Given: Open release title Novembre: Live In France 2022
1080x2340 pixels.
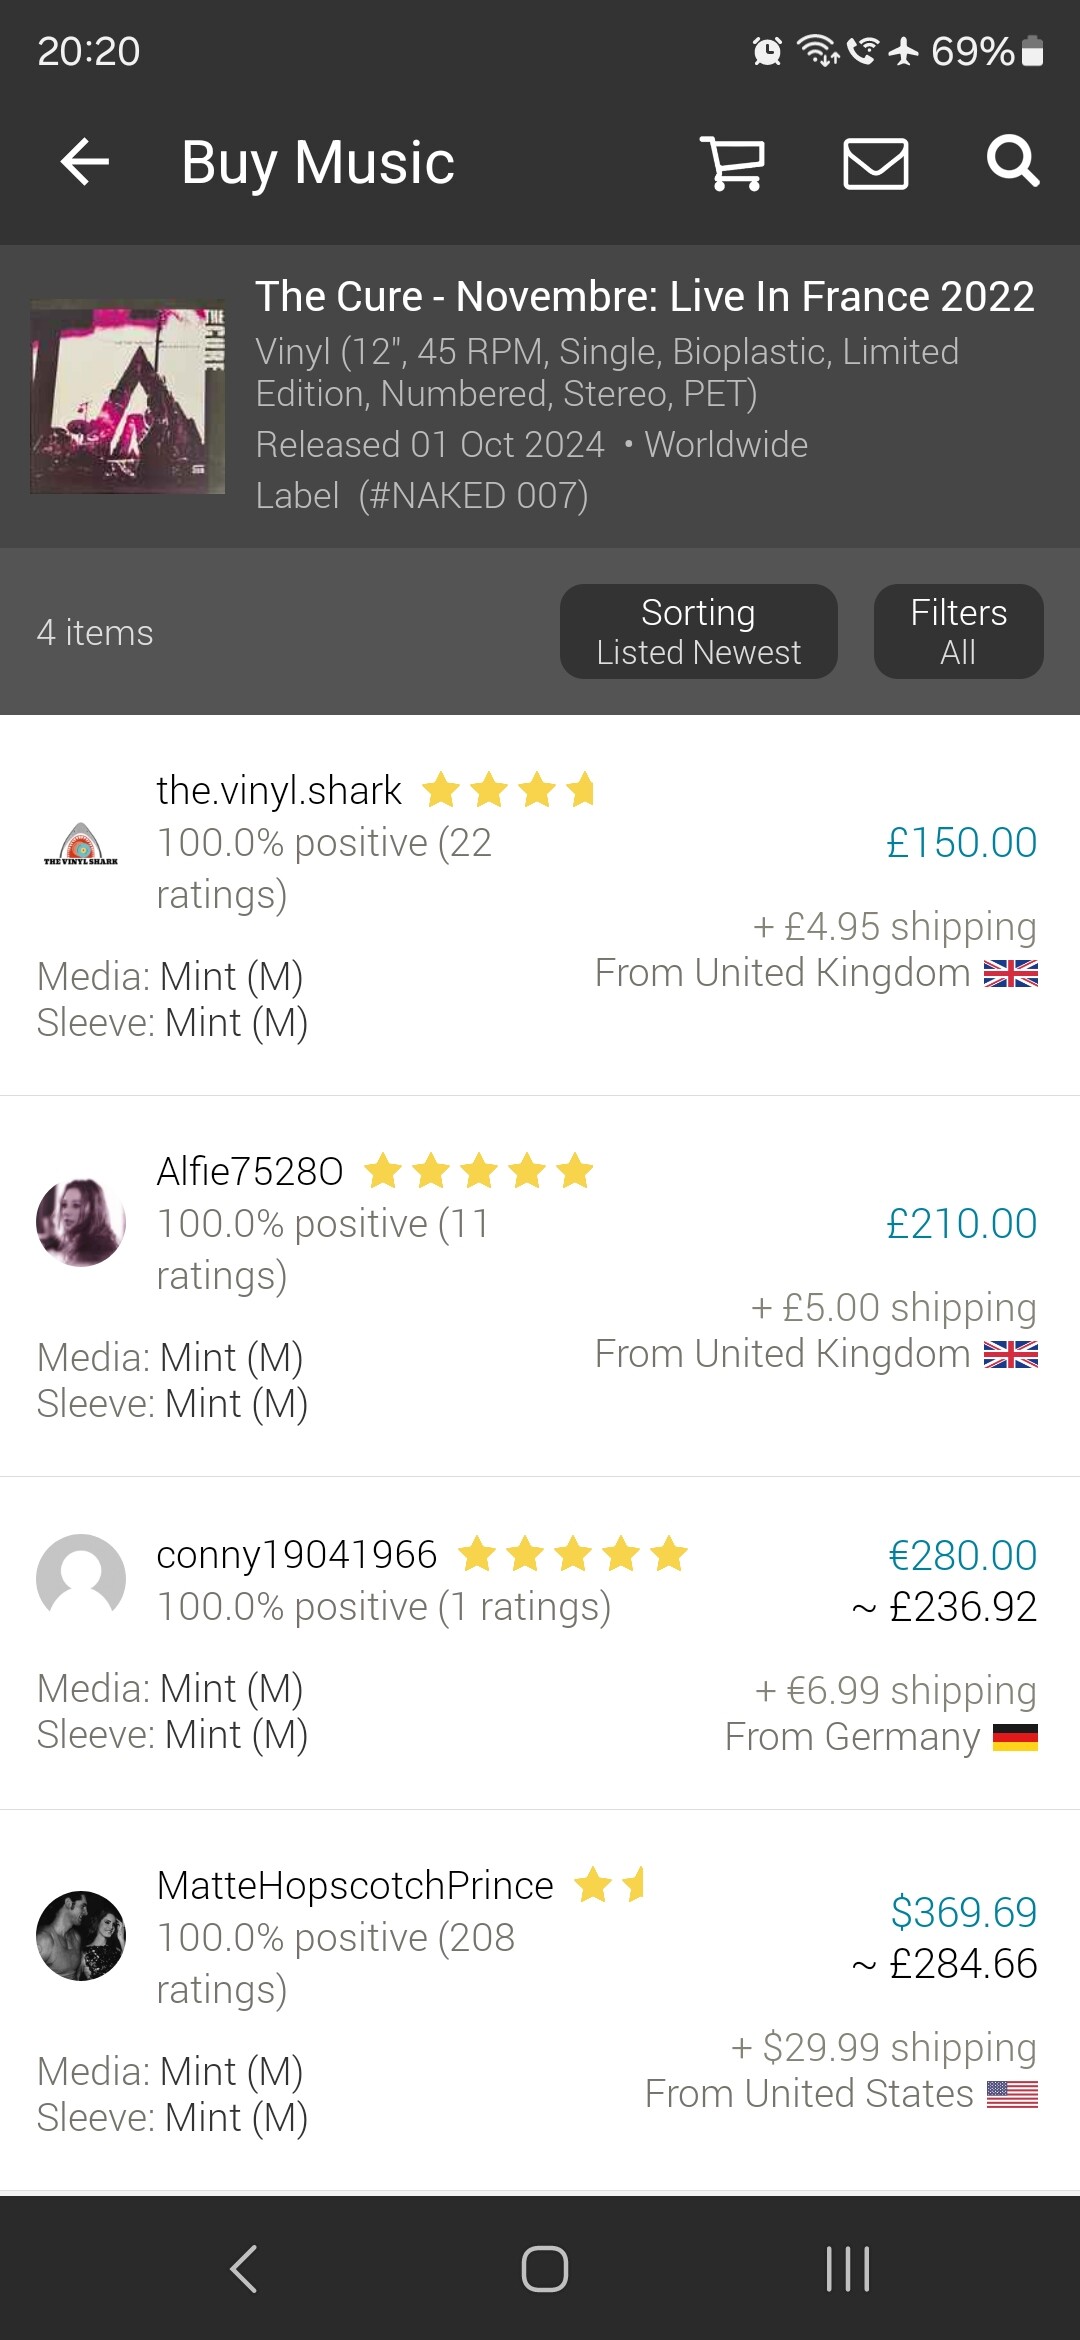Looking at the screenshot, I should pyautogui.click(x=644, y=297).
